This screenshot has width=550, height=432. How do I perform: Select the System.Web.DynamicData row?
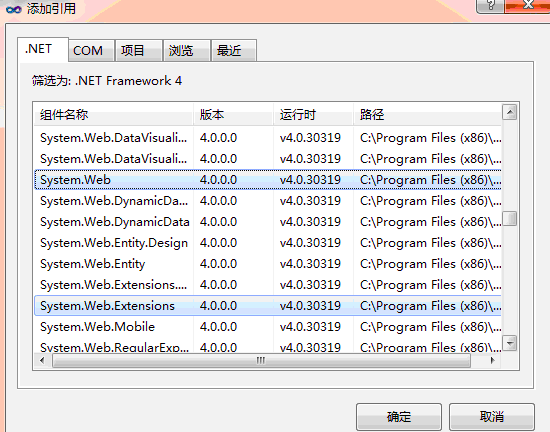point(268,222)
